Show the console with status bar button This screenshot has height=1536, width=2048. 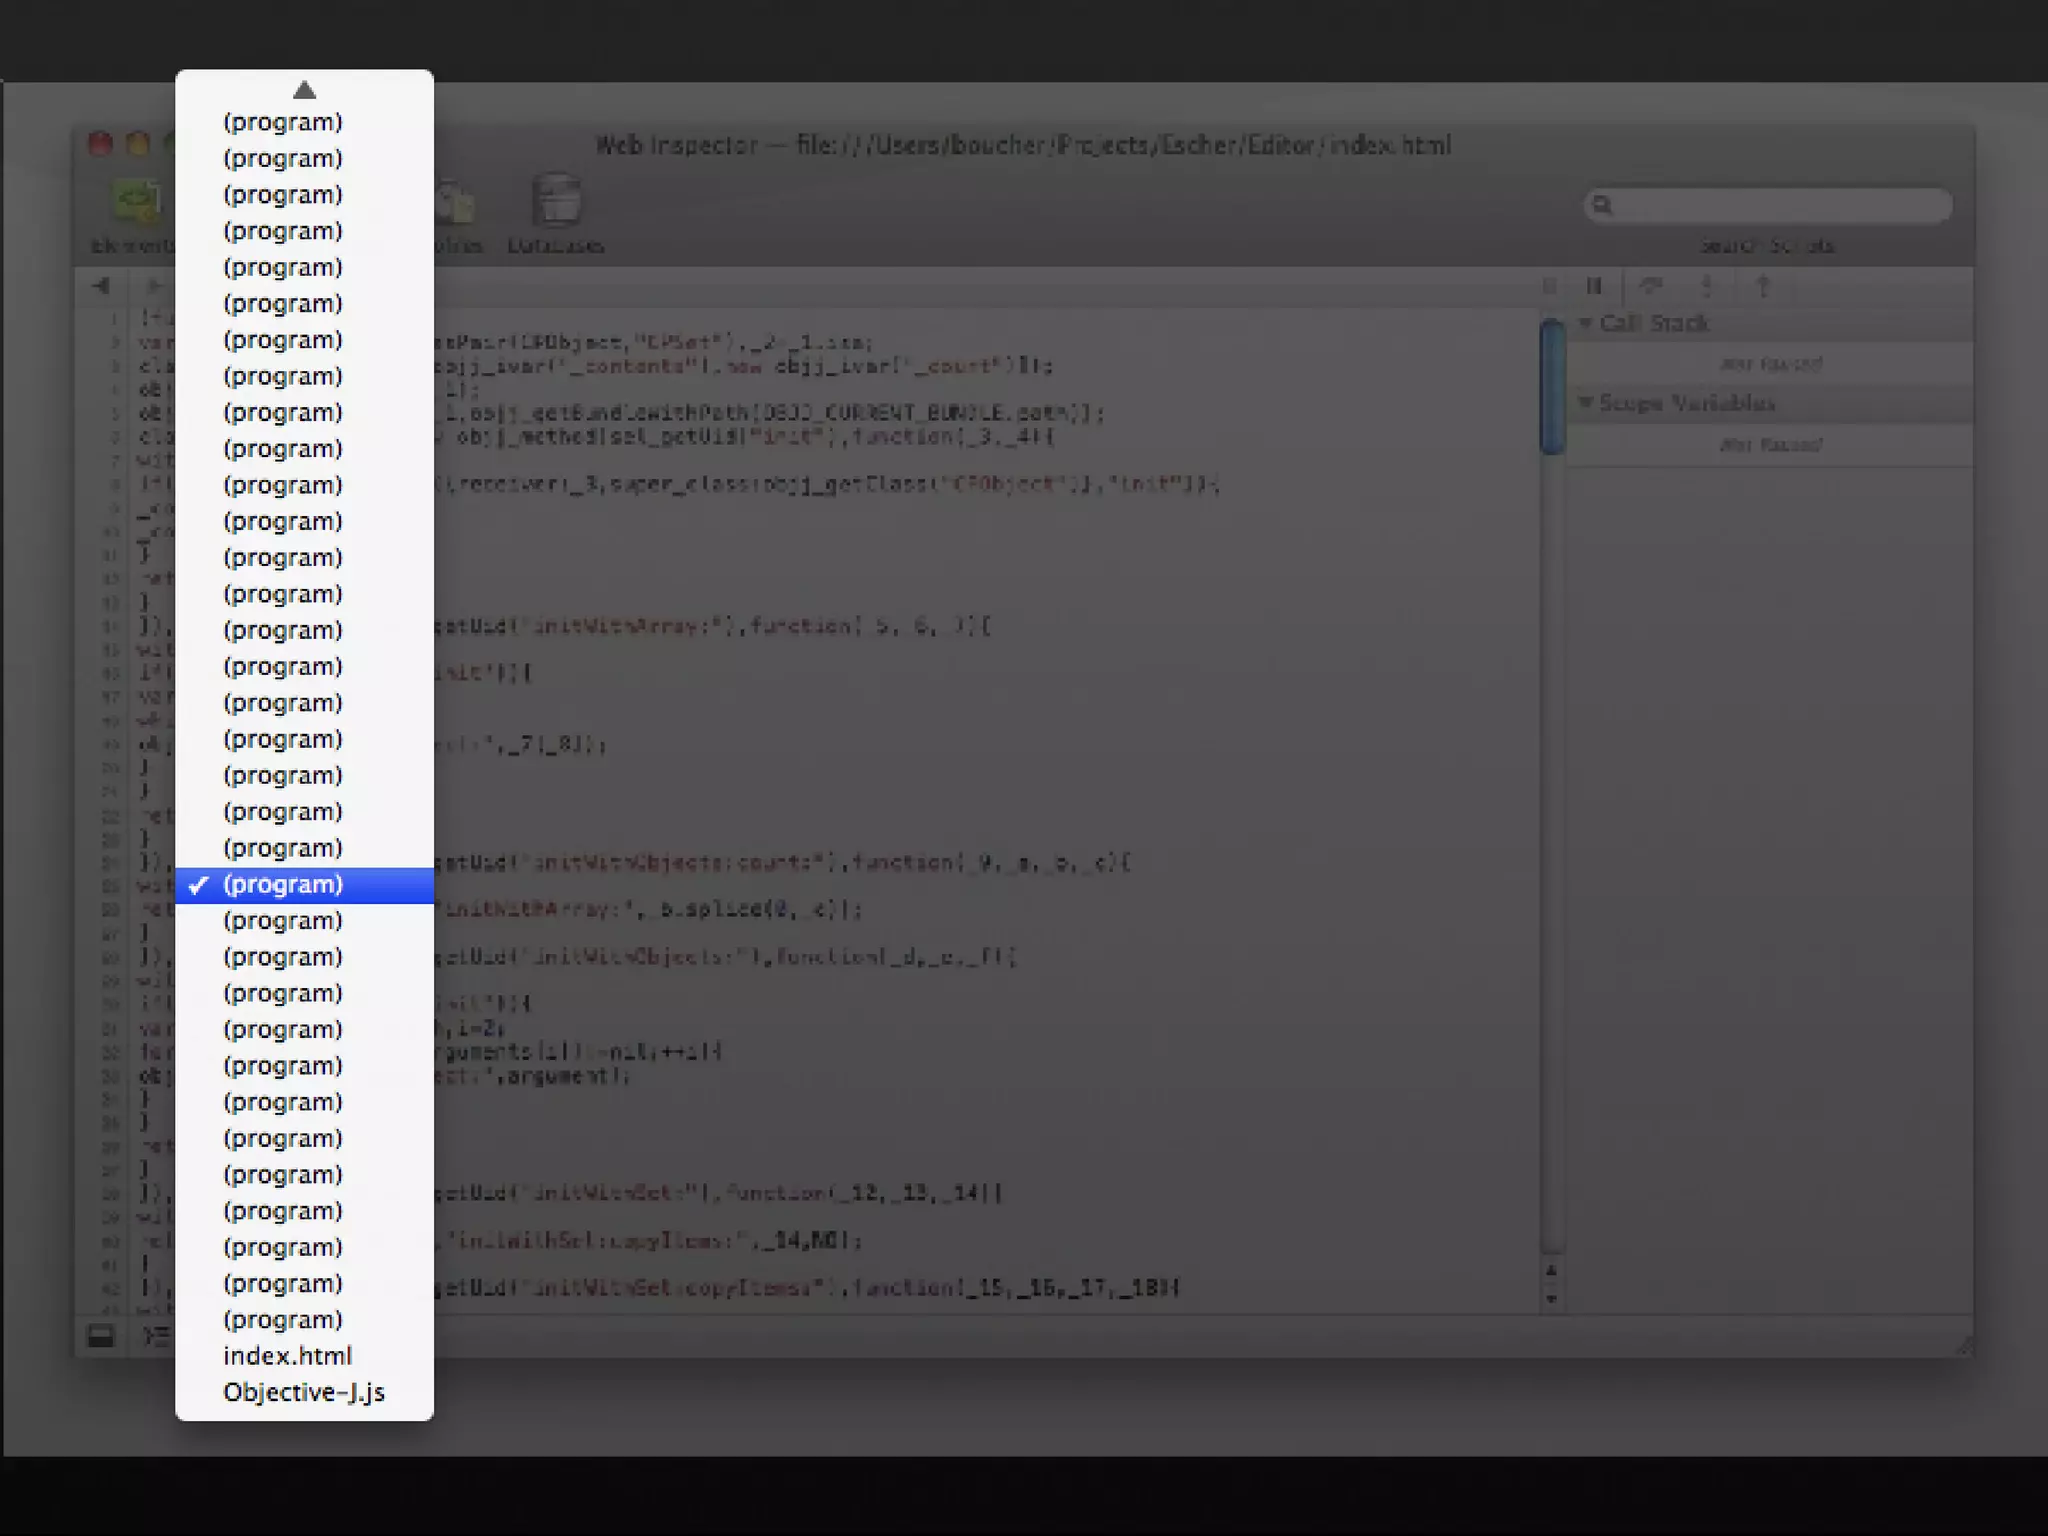coord(154,1336)
